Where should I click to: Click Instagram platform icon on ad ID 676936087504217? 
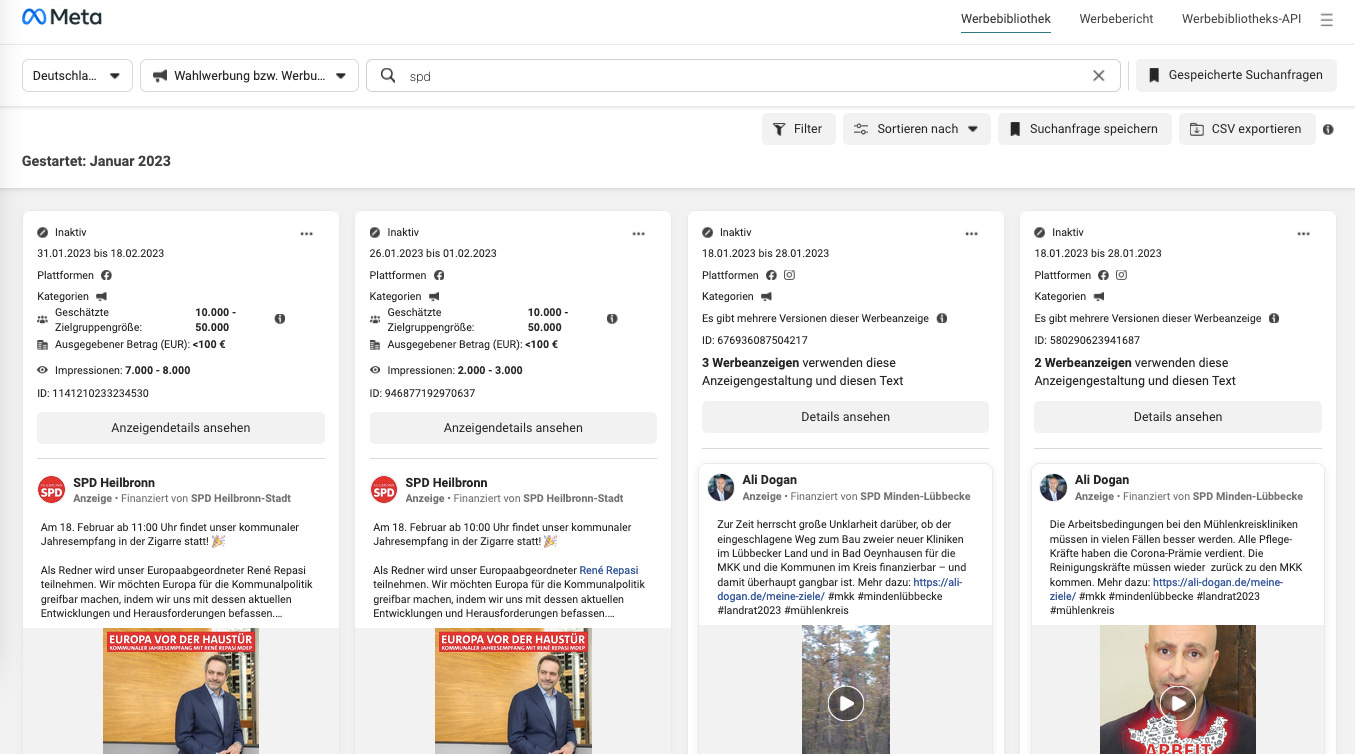point(789,275)
